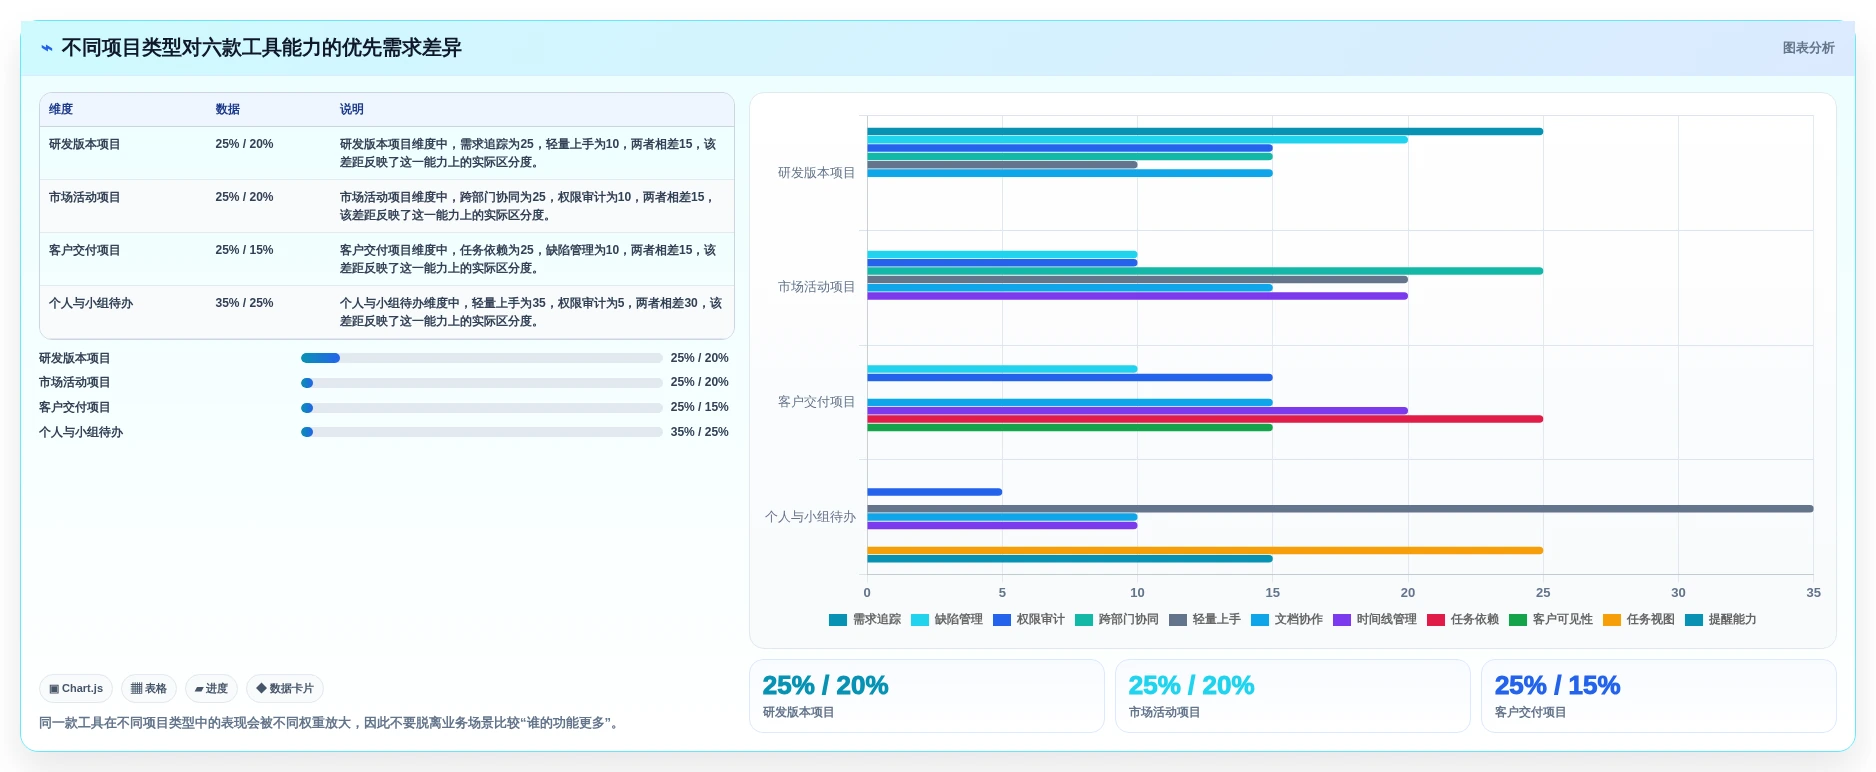Click the description starting 客户交付项目维度中
Image resolution: width=1876 pixels, height=772 pixels.
529,259
